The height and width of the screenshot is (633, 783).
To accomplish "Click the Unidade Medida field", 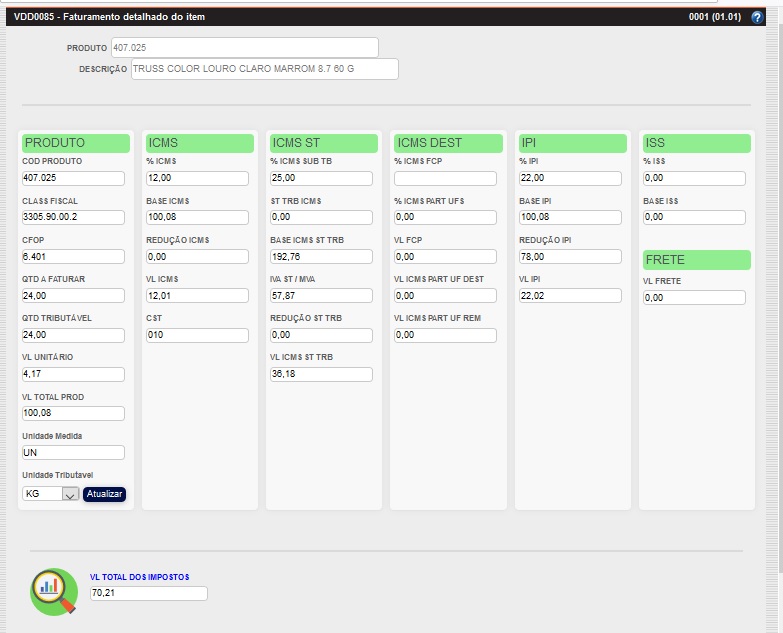I will [73, 452].
